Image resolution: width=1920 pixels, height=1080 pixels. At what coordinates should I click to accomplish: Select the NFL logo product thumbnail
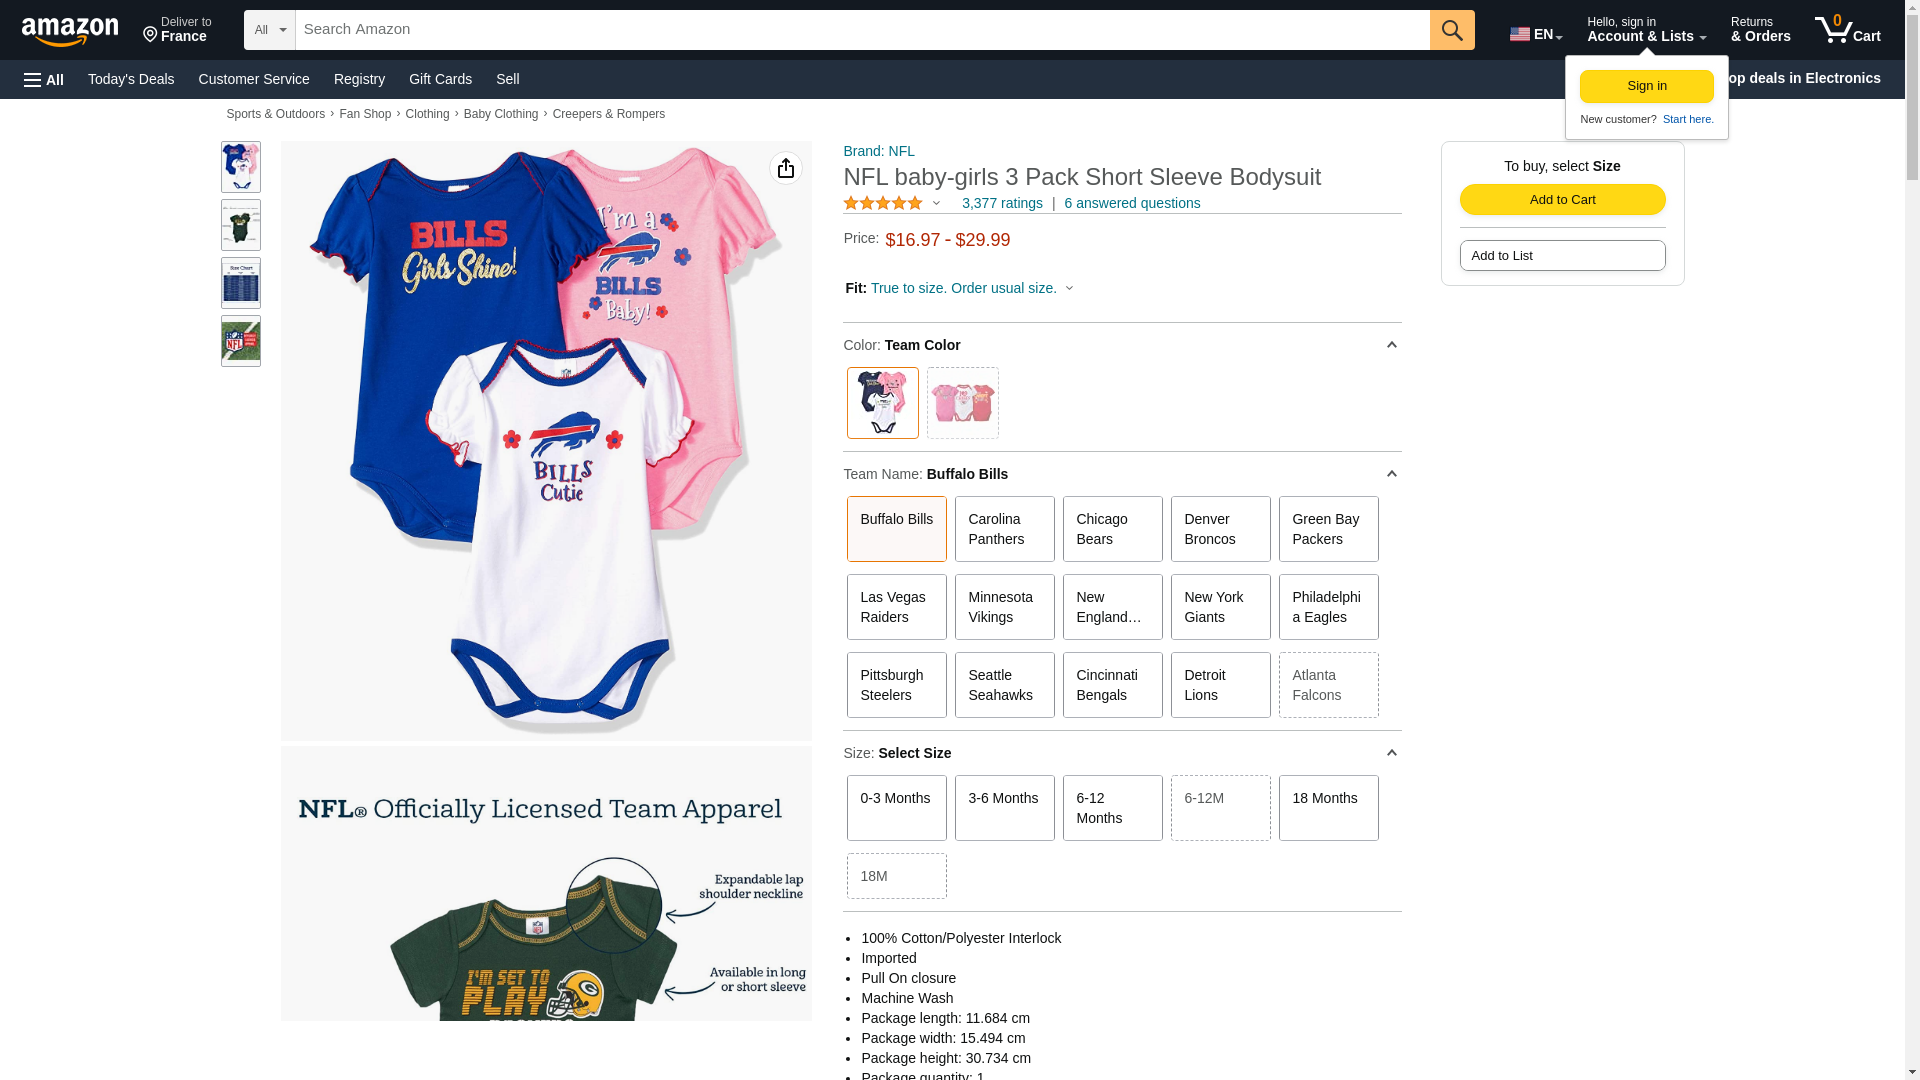coord(241,341)
